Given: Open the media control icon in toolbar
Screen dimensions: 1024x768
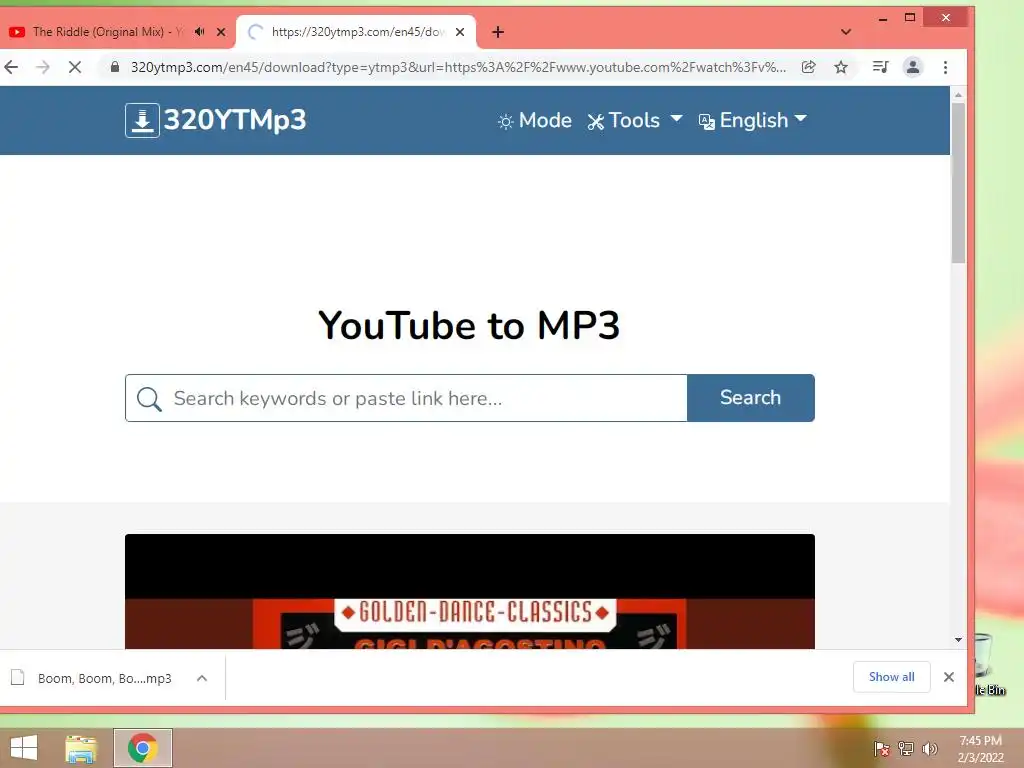Looking at the screenshot, I should [880, 67].
